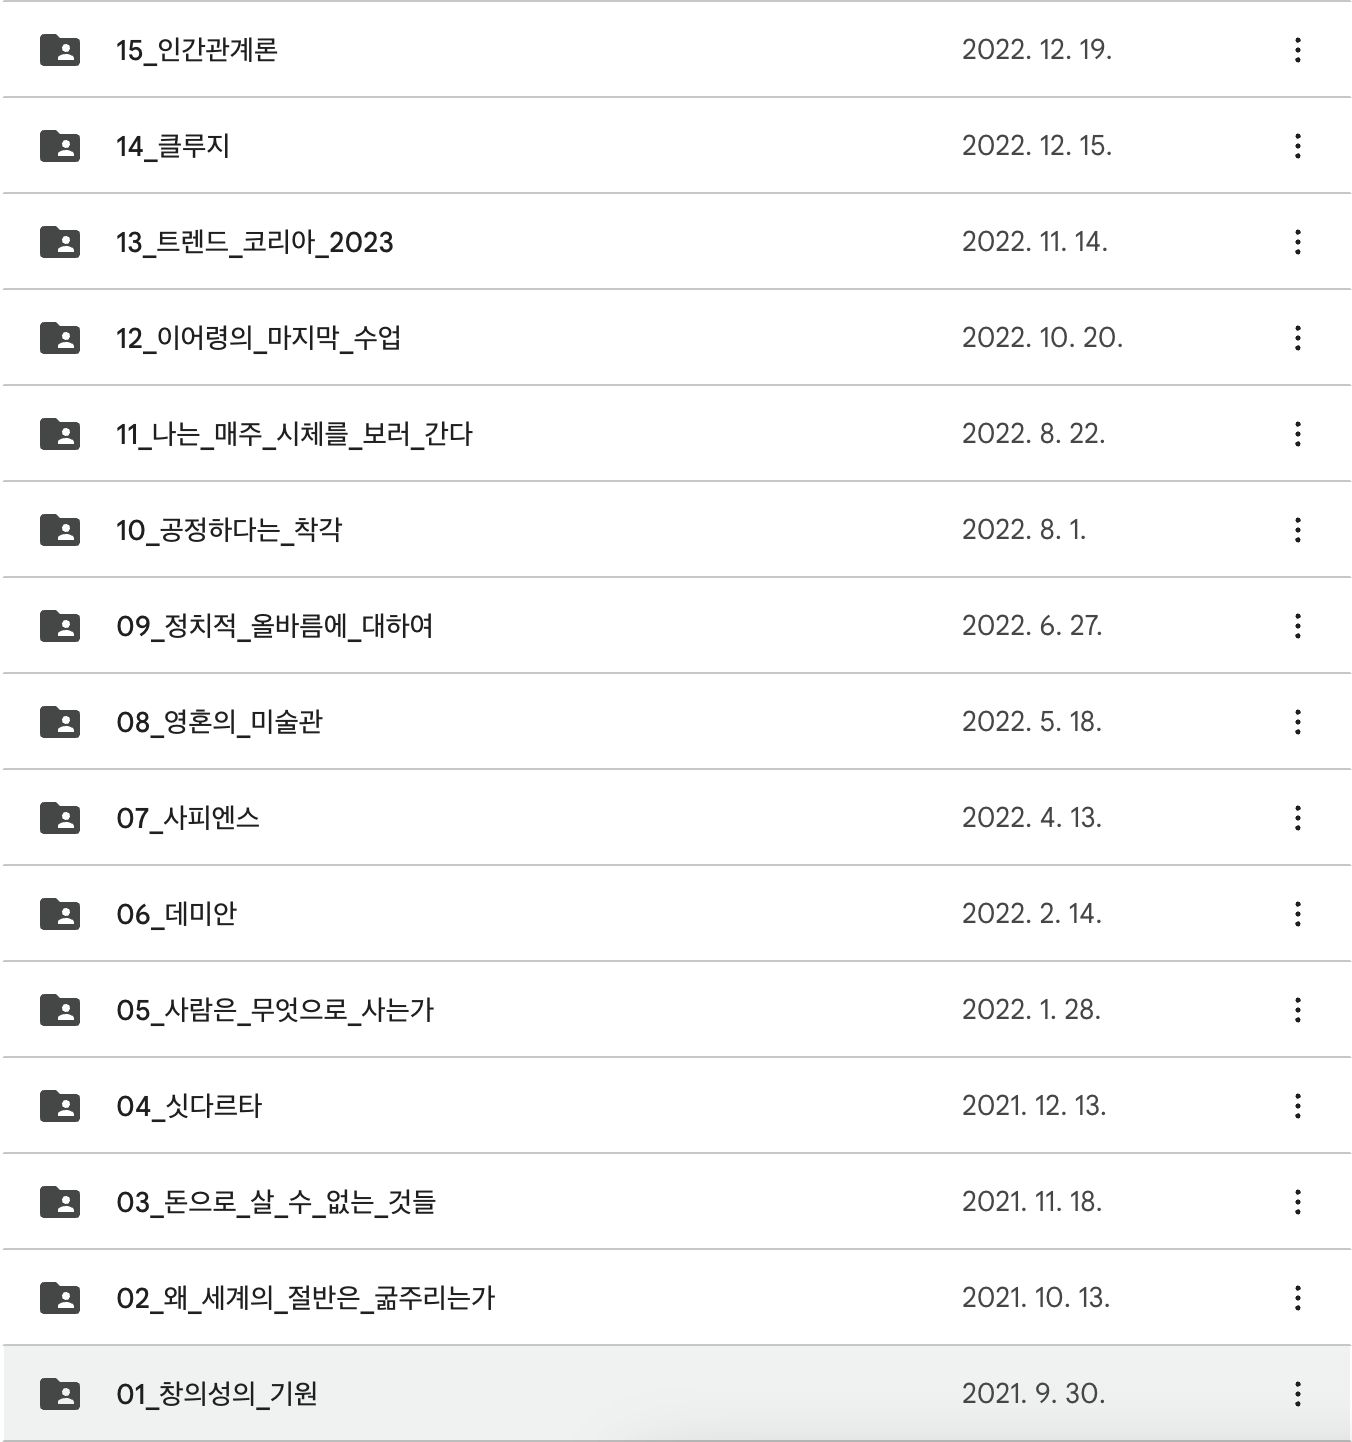The image size is (1352, 1442).
Task: Click the date 2022. 4. 13.
Action: [1031, 818]
